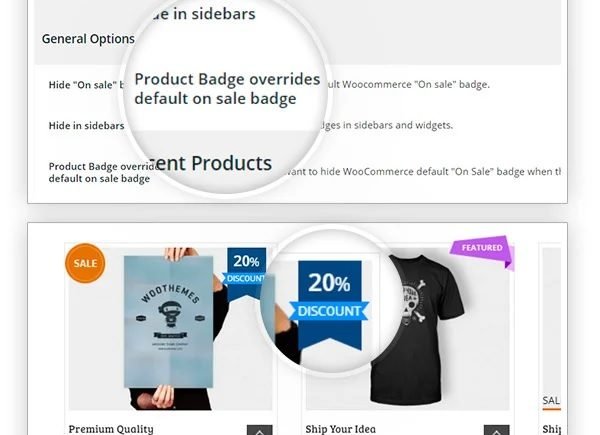600x435 pixels.
Task: Click the magnified Product Badge overrides text
Action: (x=227, y=89)
